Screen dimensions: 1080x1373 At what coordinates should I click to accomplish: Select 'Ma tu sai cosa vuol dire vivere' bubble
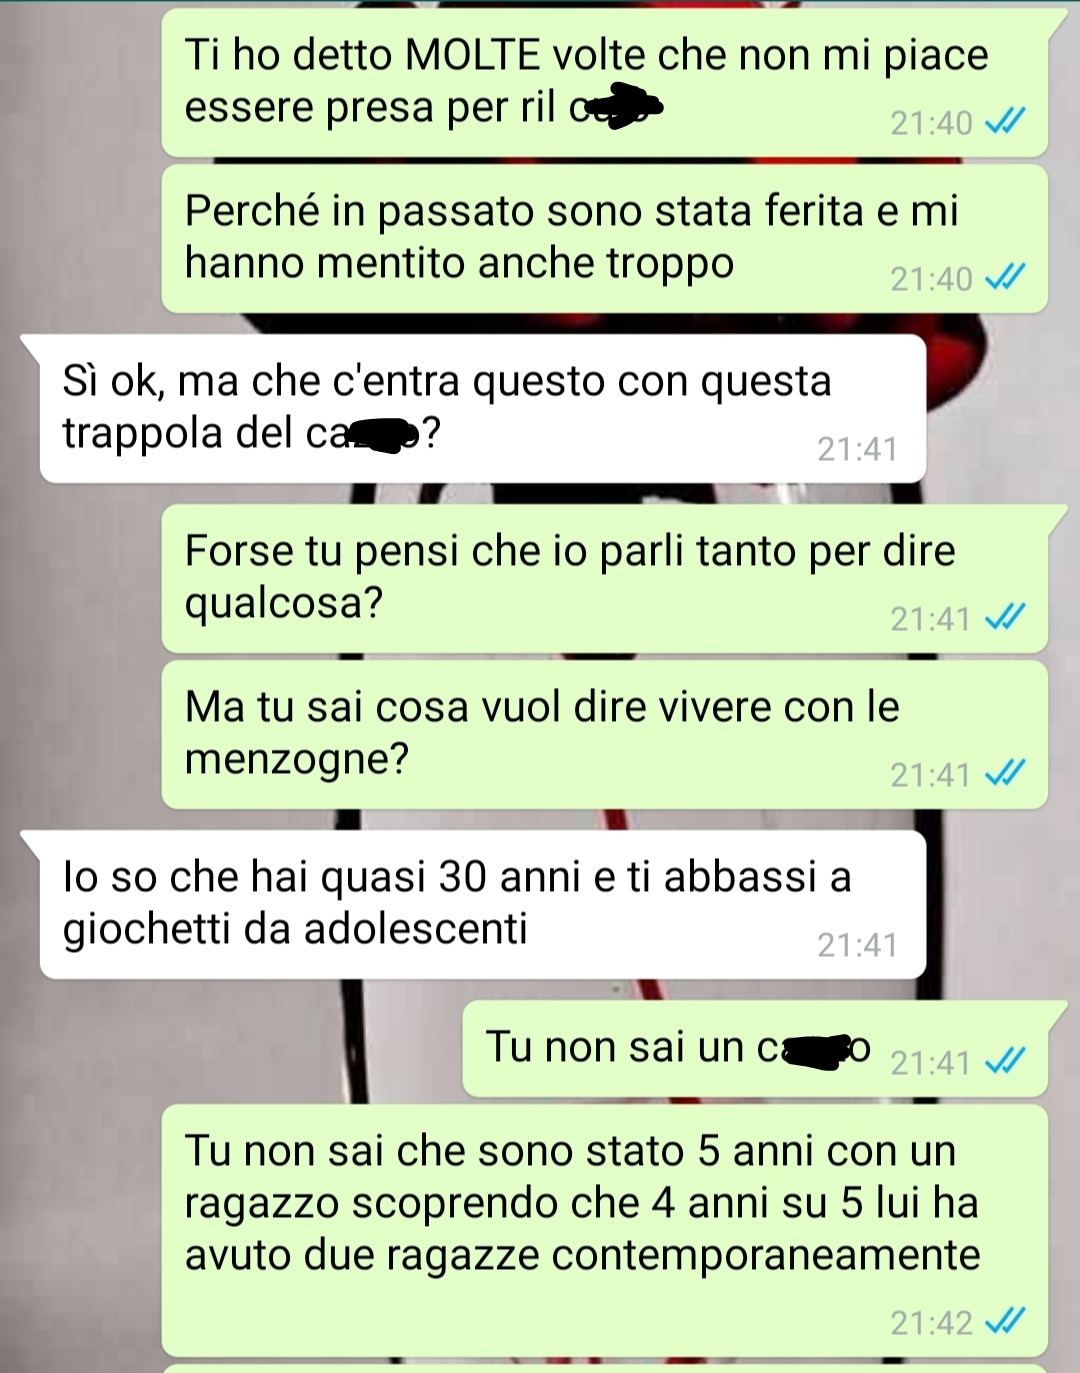pos(605,735)
